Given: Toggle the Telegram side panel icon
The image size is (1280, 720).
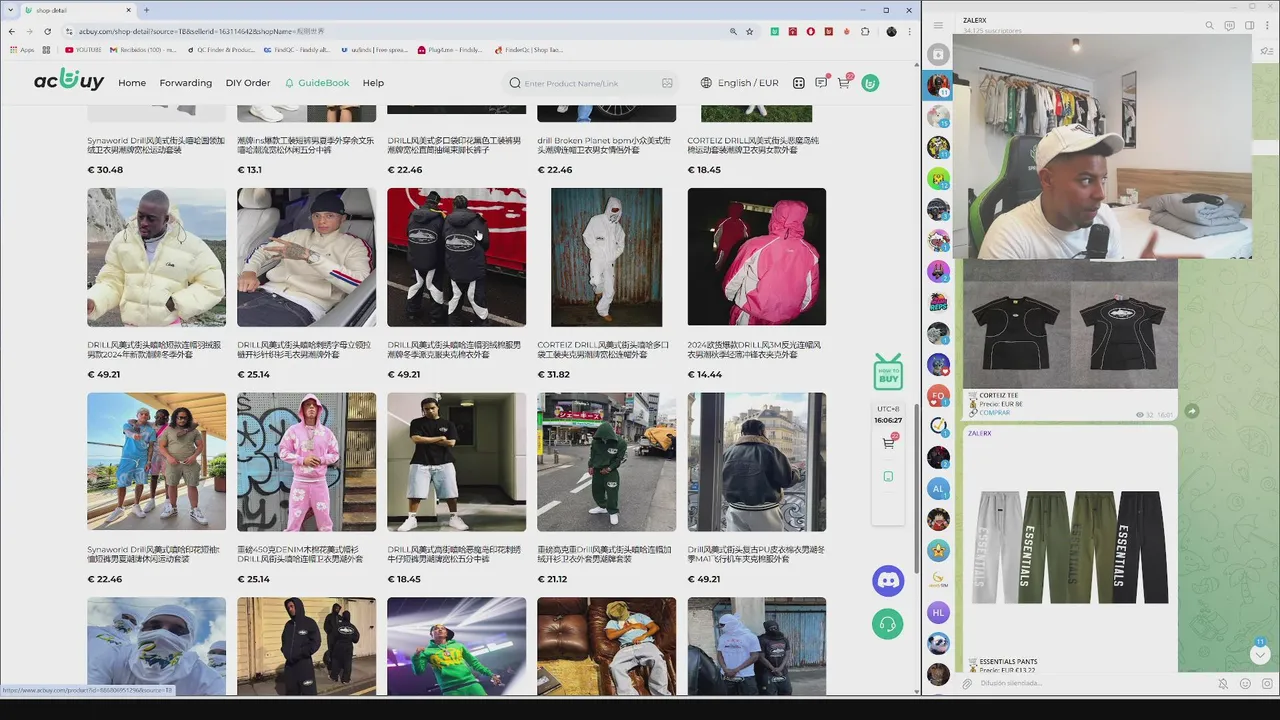Looking at the screenshot, I should coord(1249,25).
